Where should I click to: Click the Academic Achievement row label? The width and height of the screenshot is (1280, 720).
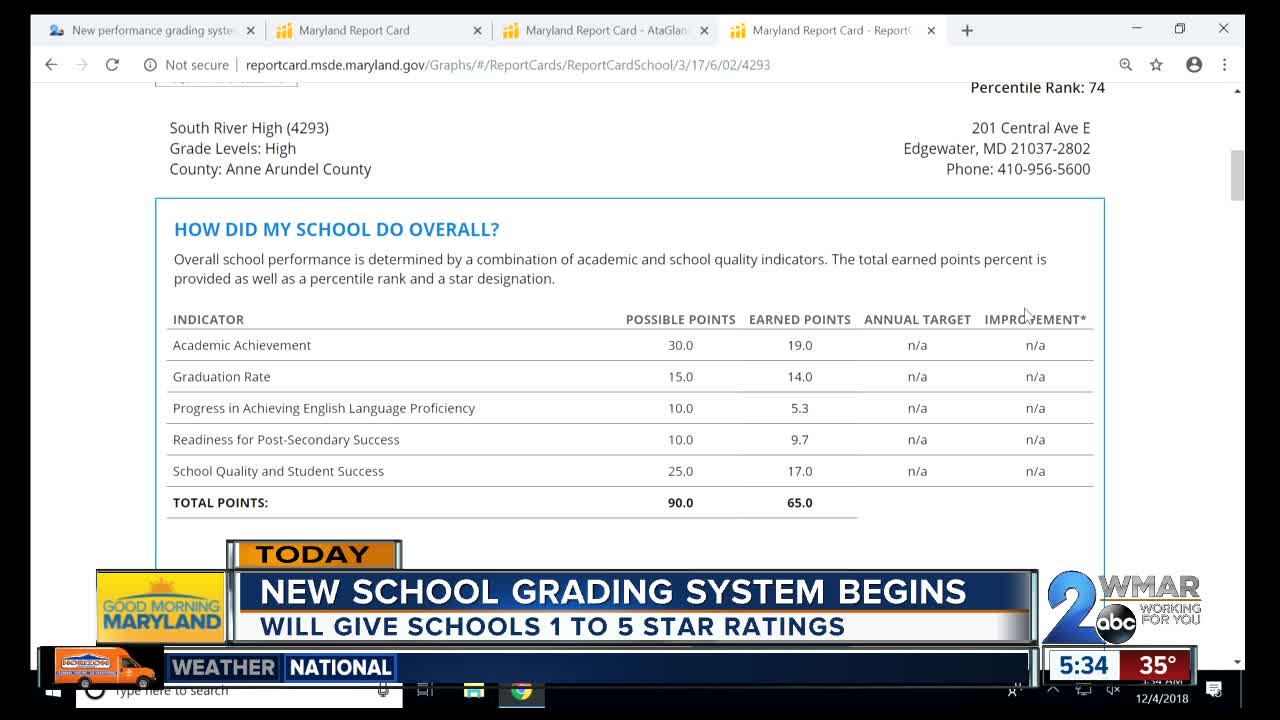point(242,345)
